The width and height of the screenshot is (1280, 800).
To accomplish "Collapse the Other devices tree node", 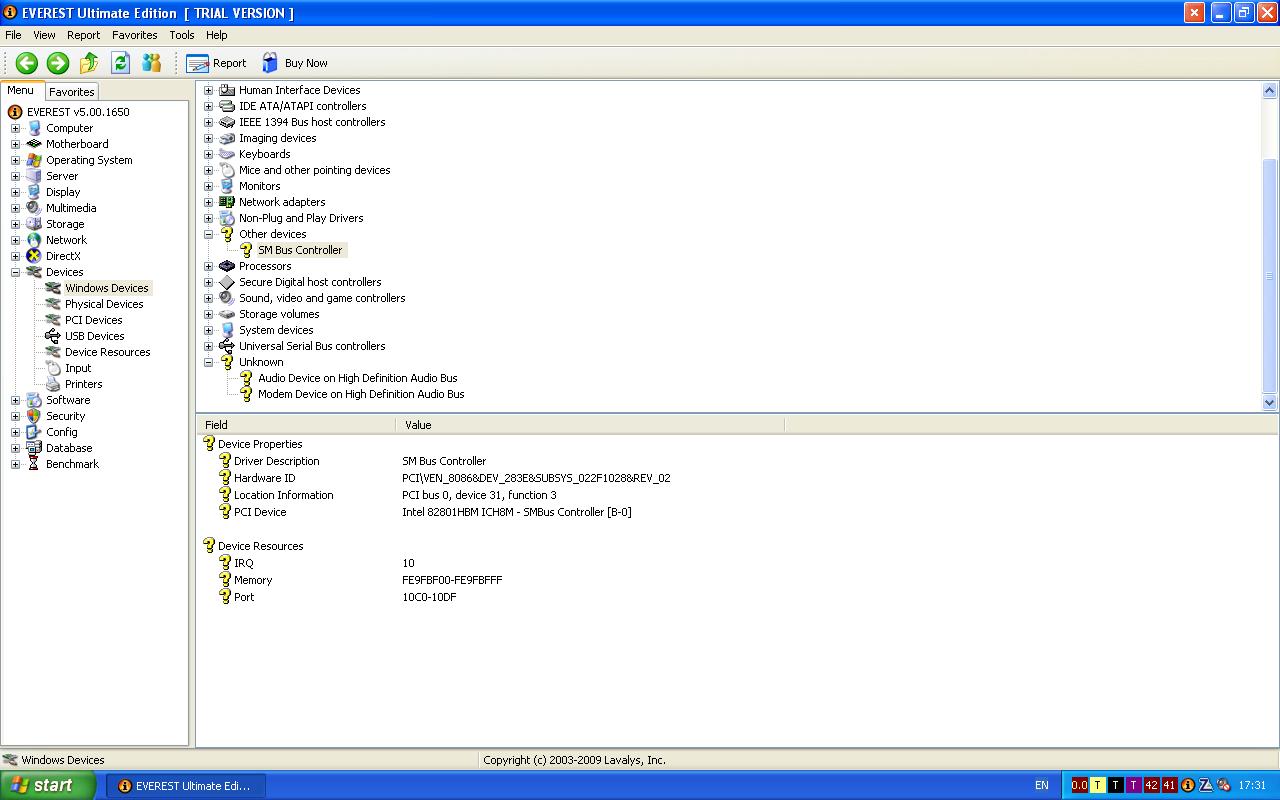I will pyautogui.click(x=208, y=234).
